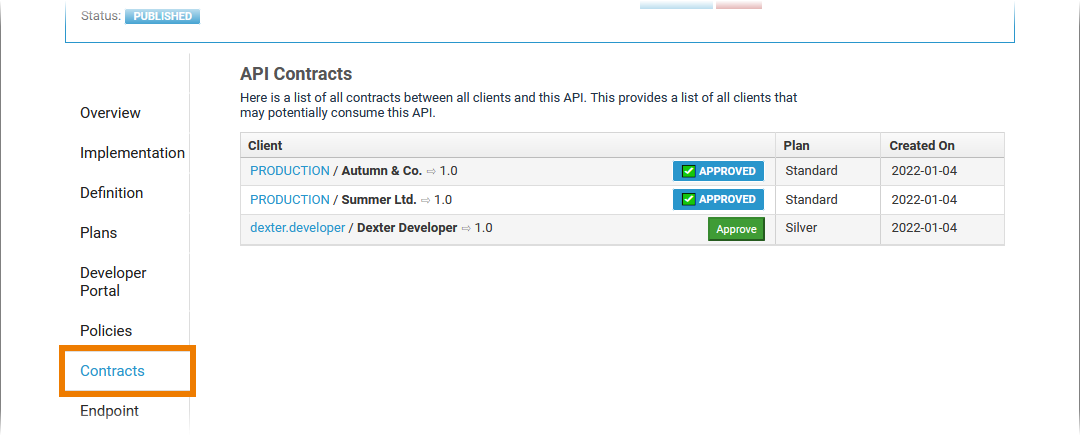The height and width of the screenshot is (436, 1080).
Task: Switch to the Plans section
Action: click(98, 233)
